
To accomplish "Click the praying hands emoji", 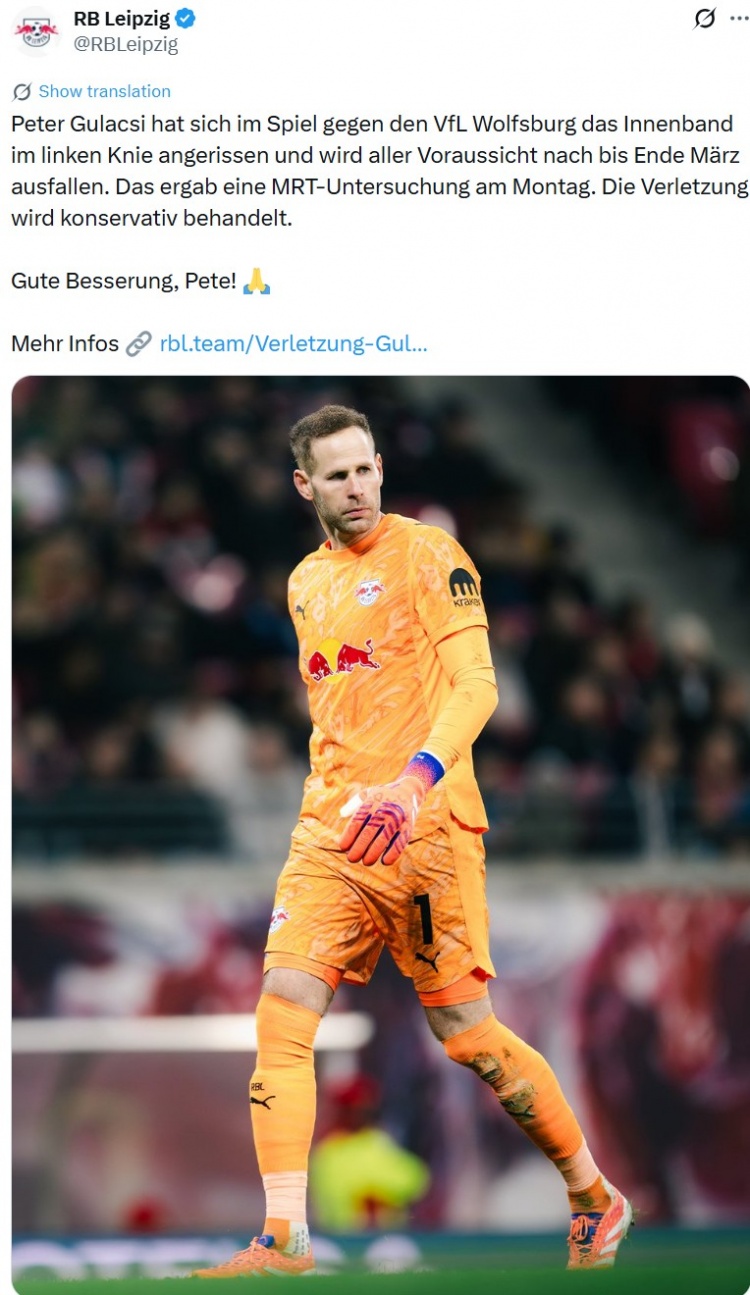I will coord(256,281).
